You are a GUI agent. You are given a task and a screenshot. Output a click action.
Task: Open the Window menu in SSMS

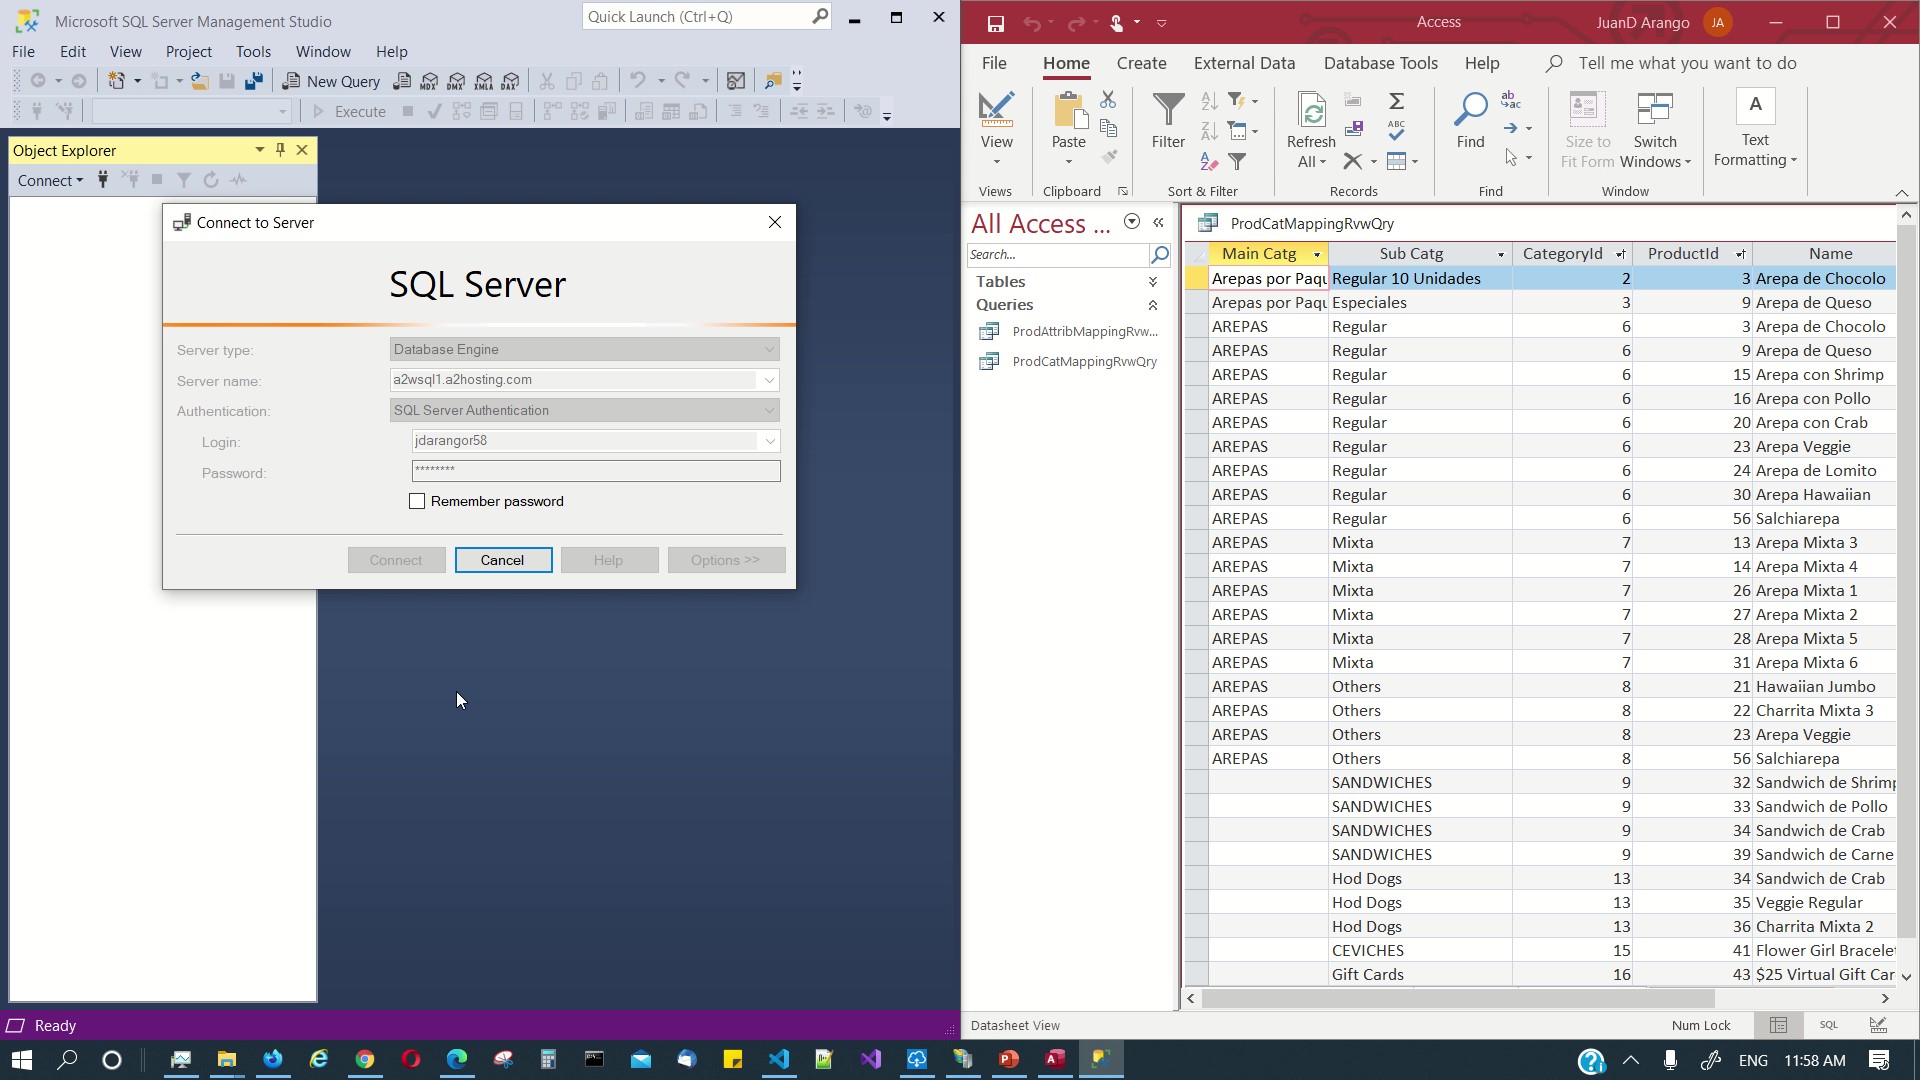click(x=323, y=51)
